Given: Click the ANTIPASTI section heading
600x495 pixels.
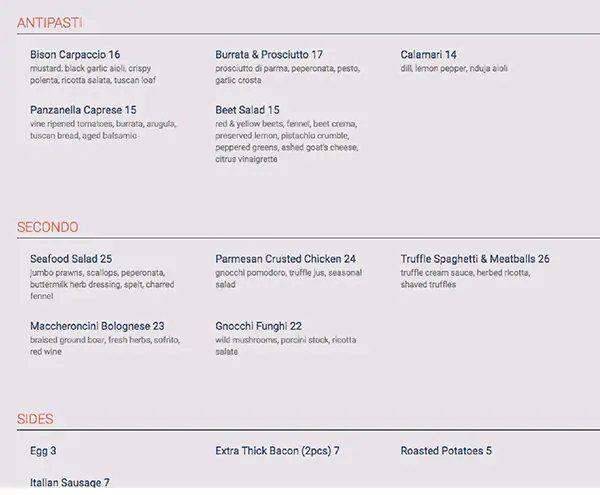Looking at the screenshot, I should [x=49, y=22].
